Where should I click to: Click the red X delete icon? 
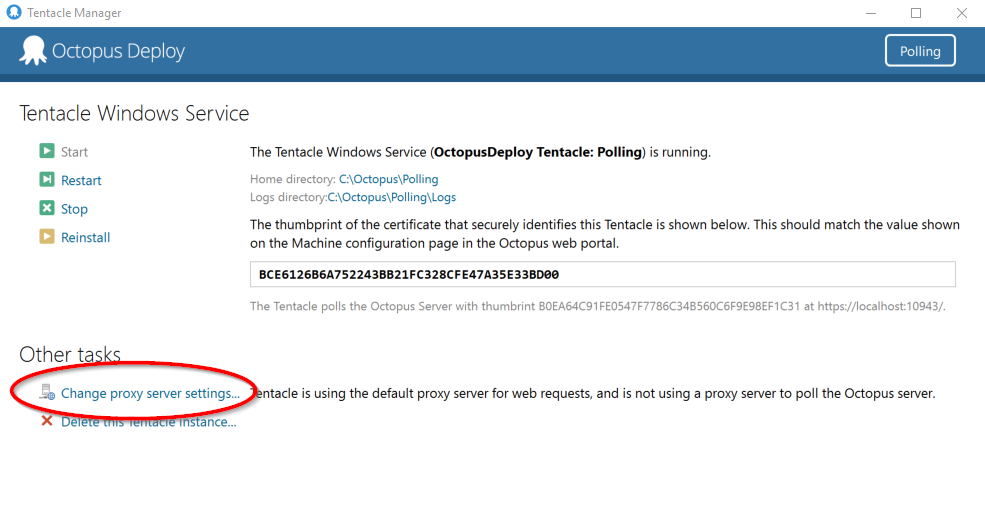pyautogui.click(x=47, y=420)
